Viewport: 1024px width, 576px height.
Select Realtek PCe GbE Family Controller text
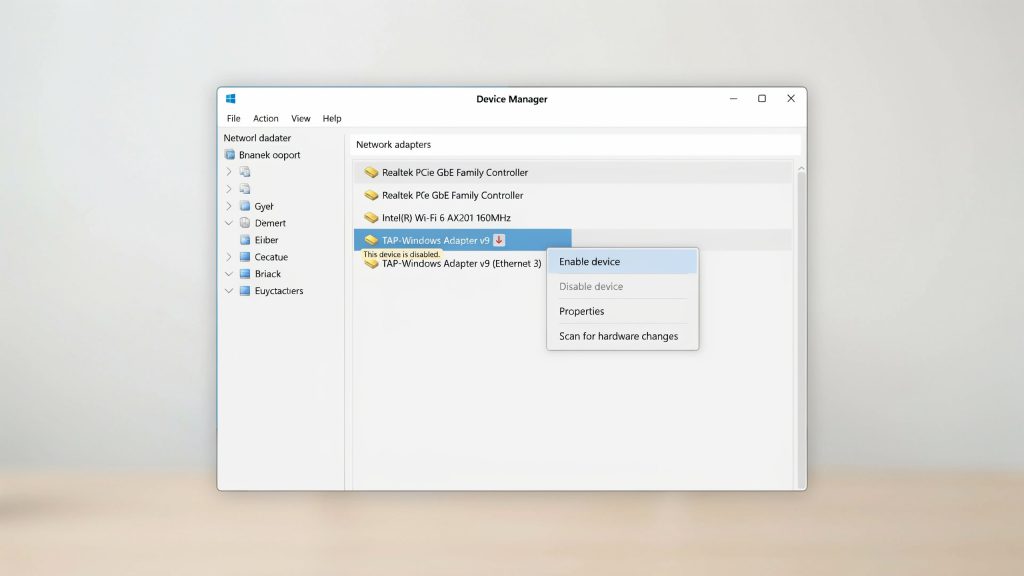[x=453, y=195]
